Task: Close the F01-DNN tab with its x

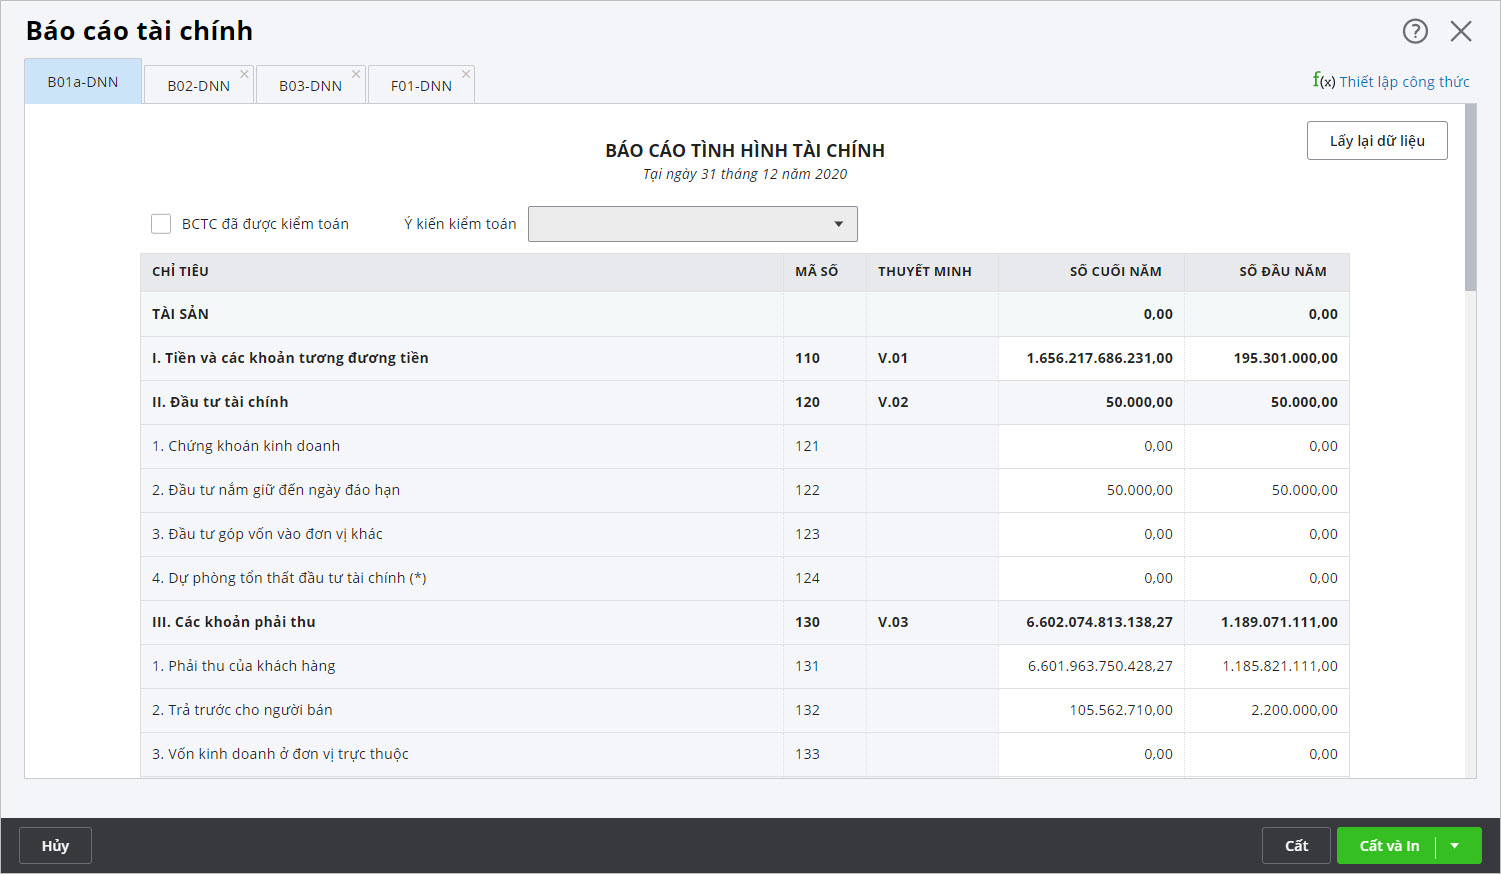Action: tap(466, 74)
